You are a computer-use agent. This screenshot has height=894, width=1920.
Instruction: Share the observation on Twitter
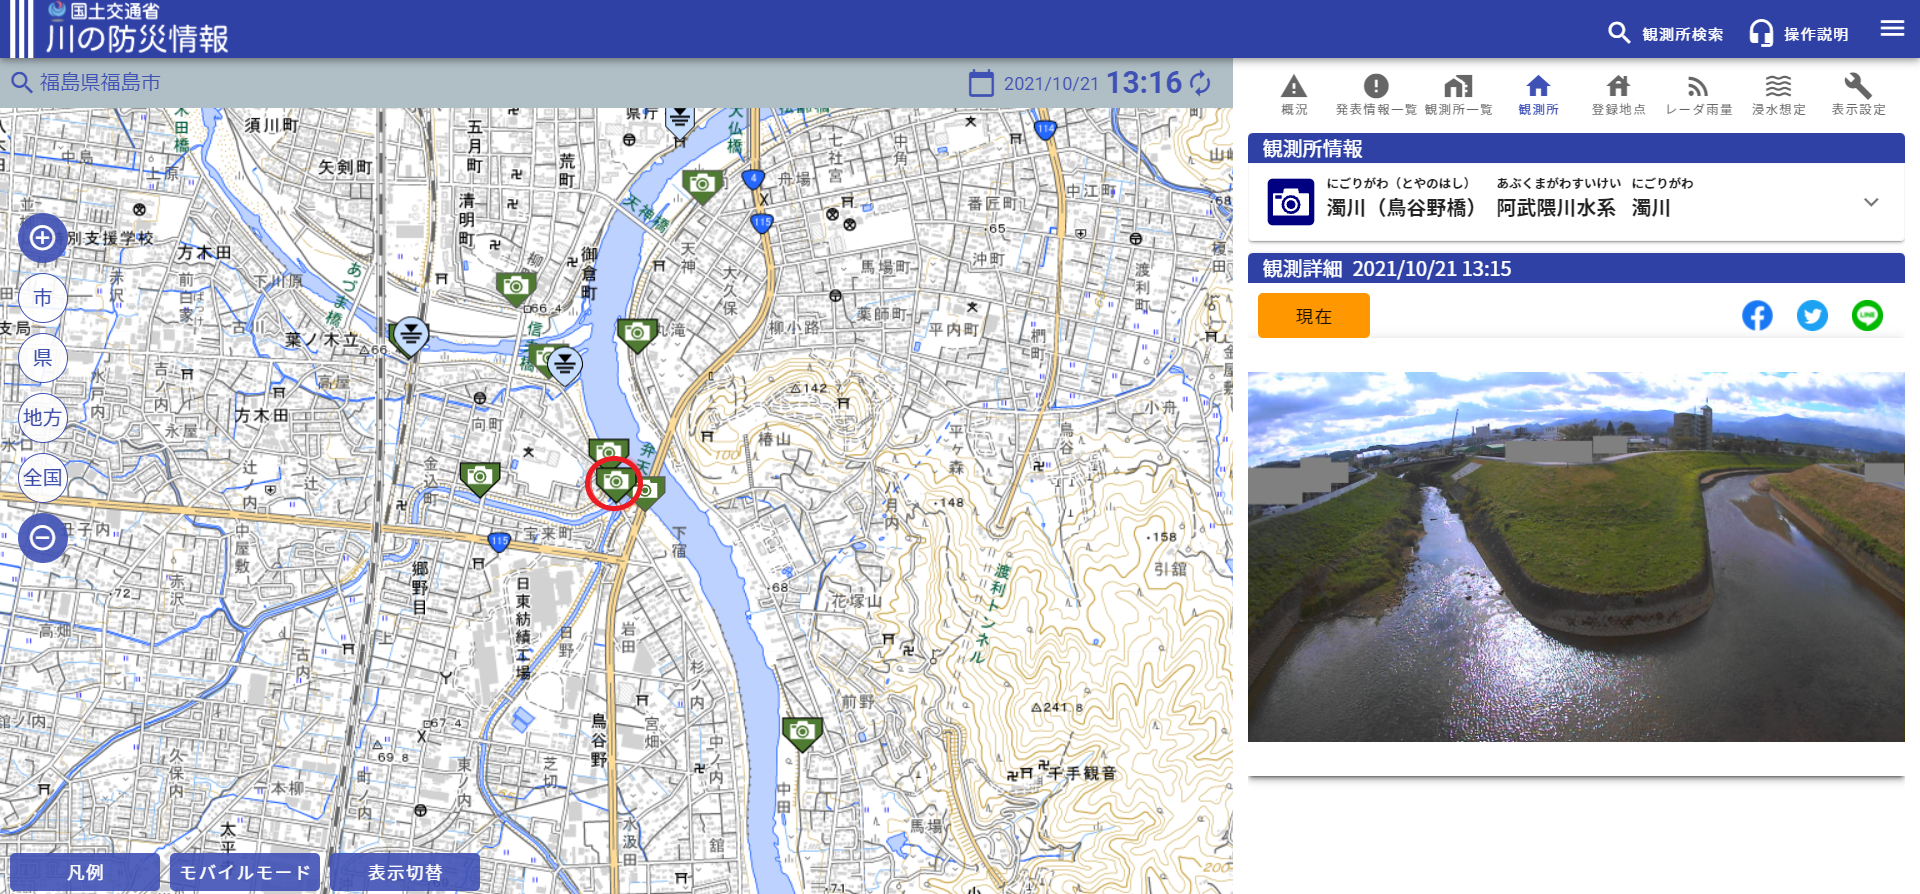click(1812, 316)
